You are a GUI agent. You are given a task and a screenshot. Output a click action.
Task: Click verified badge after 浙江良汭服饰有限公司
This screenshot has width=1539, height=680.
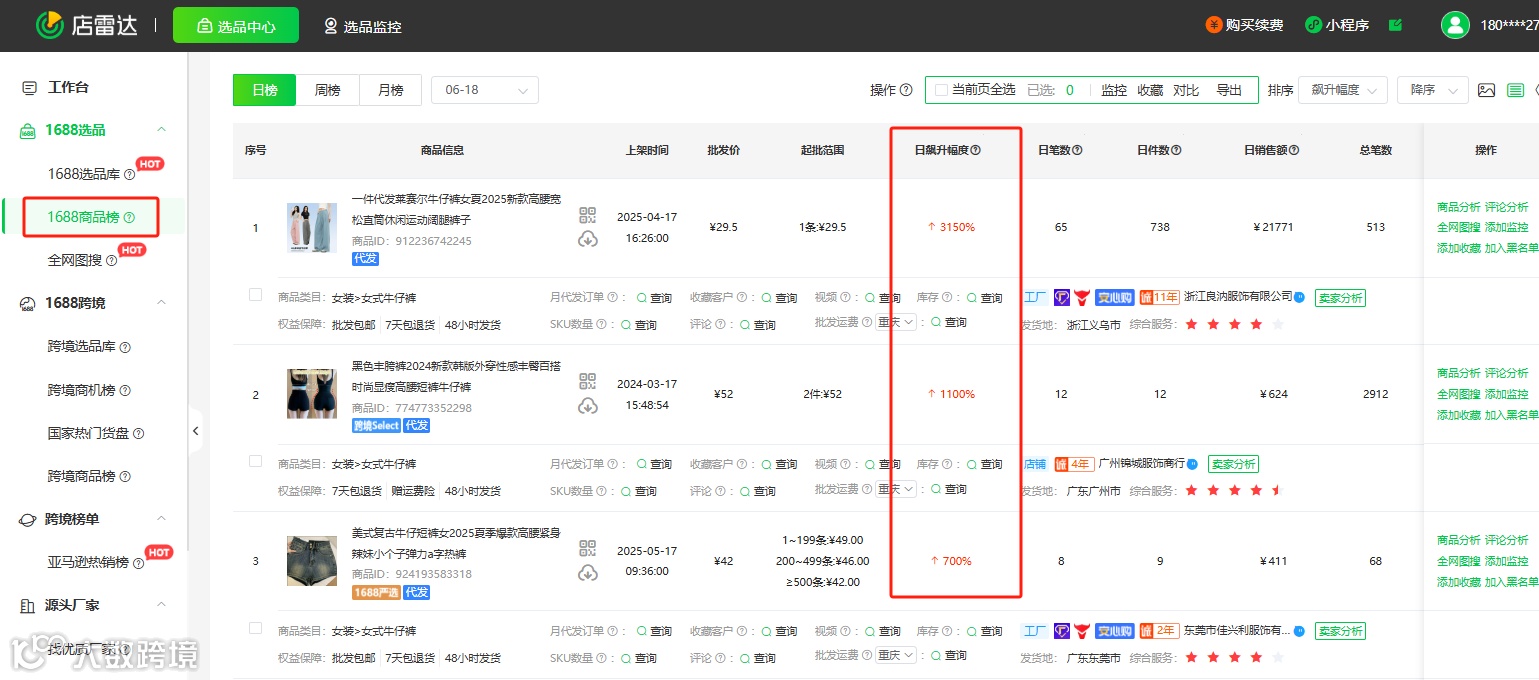point(1300,297)
